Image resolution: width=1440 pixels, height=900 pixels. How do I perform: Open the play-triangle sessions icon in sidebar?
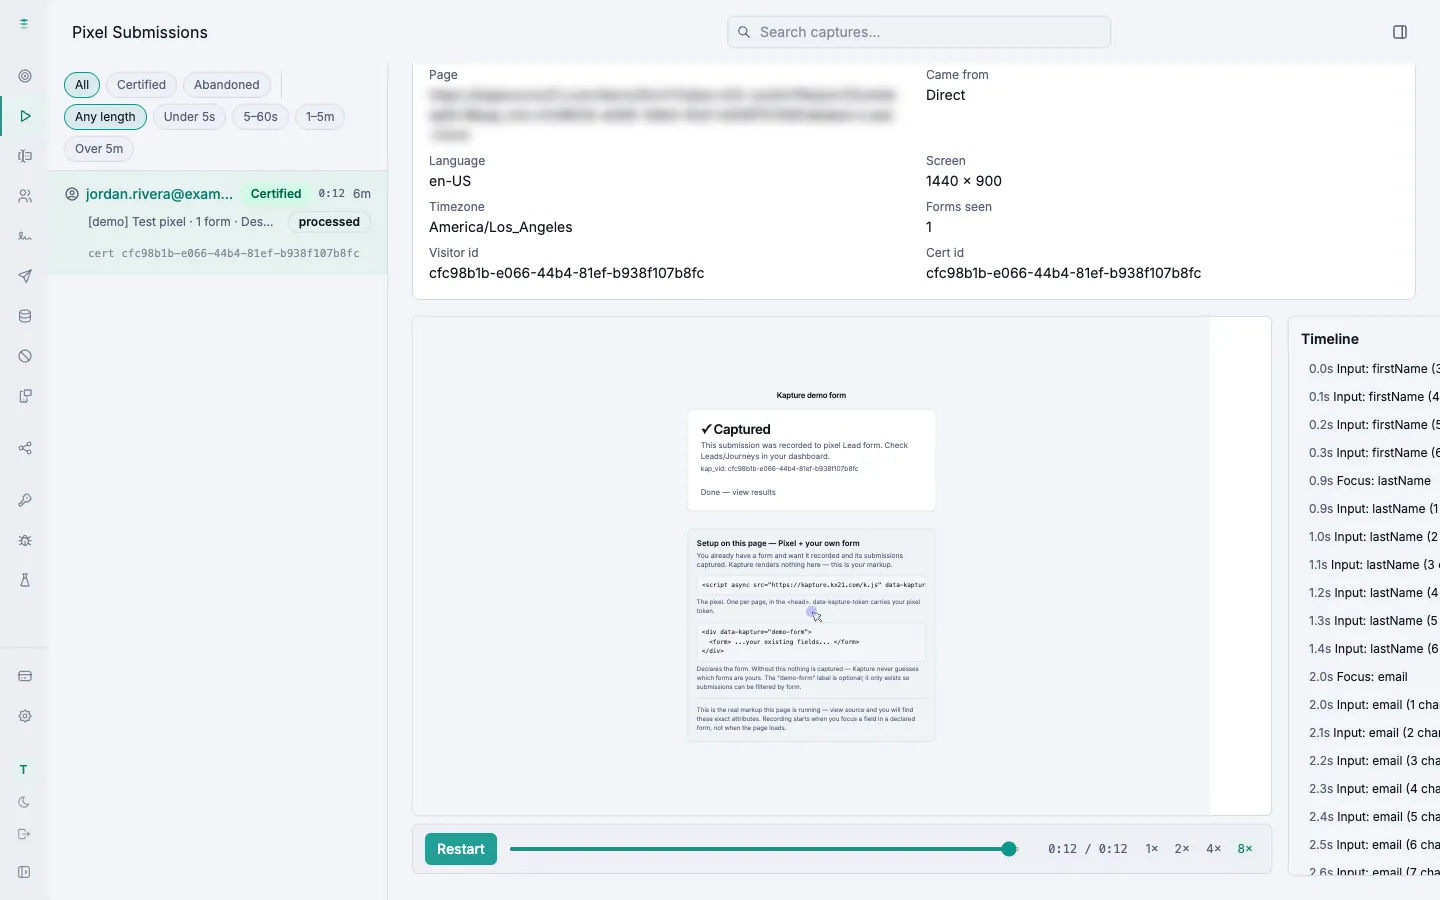[x=25, y=116]
